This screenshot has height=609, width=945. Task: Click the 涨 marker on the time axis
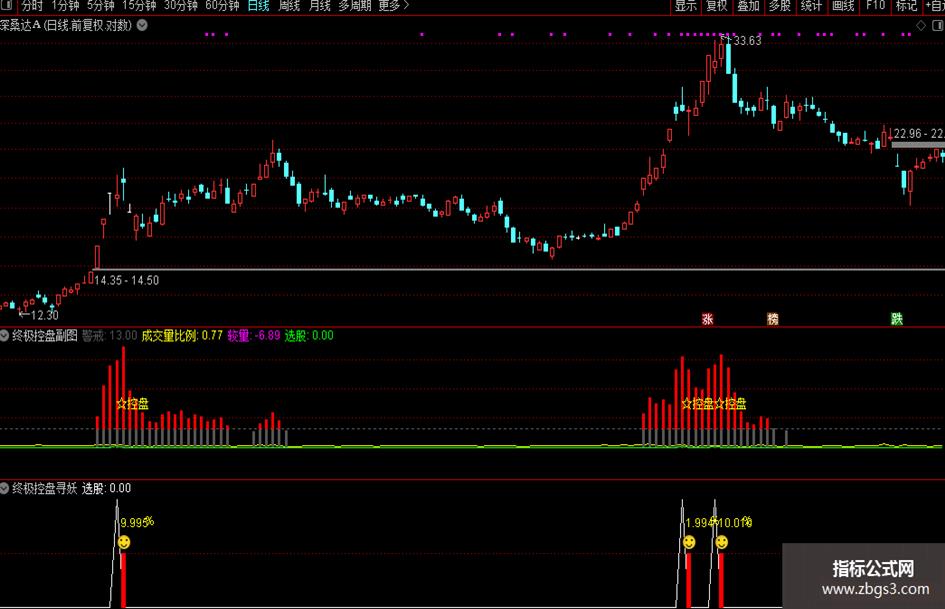pos(708,319)
